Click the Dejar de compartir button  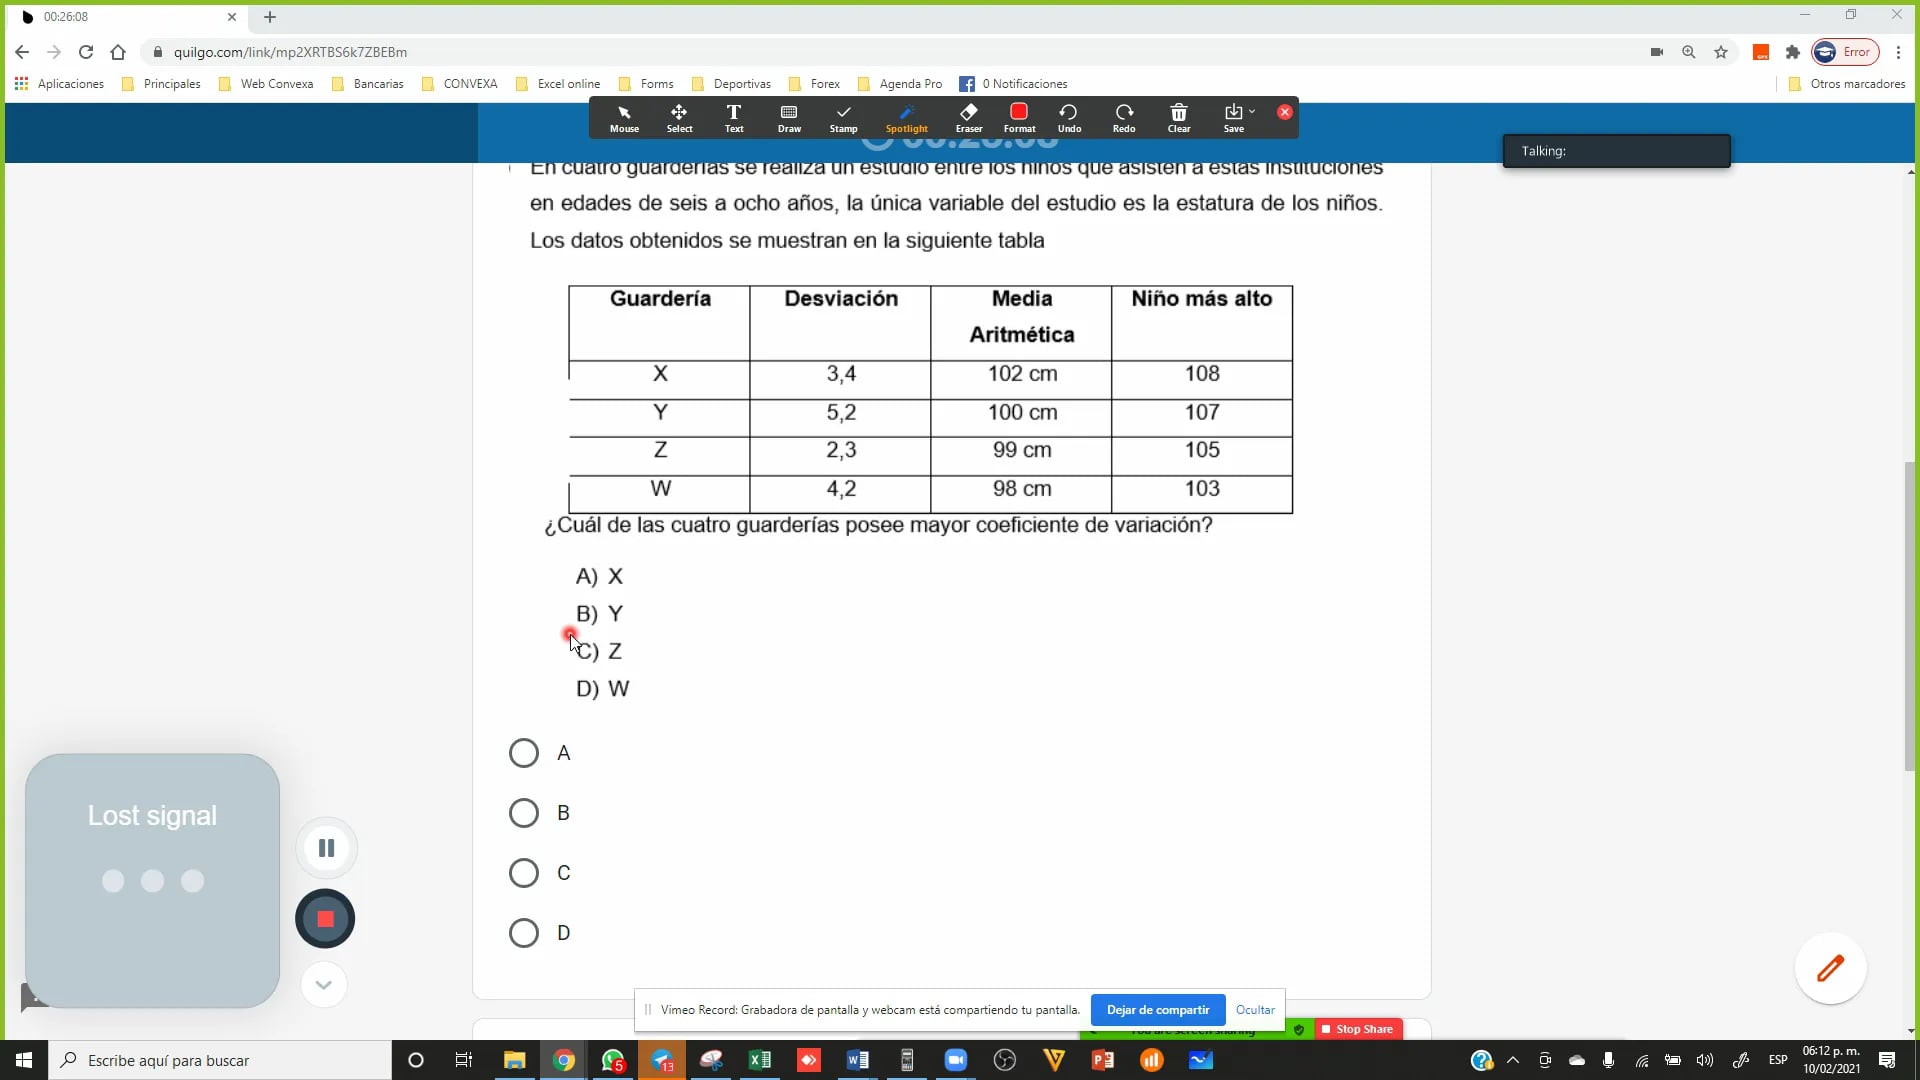(x=1157, y=1010)
